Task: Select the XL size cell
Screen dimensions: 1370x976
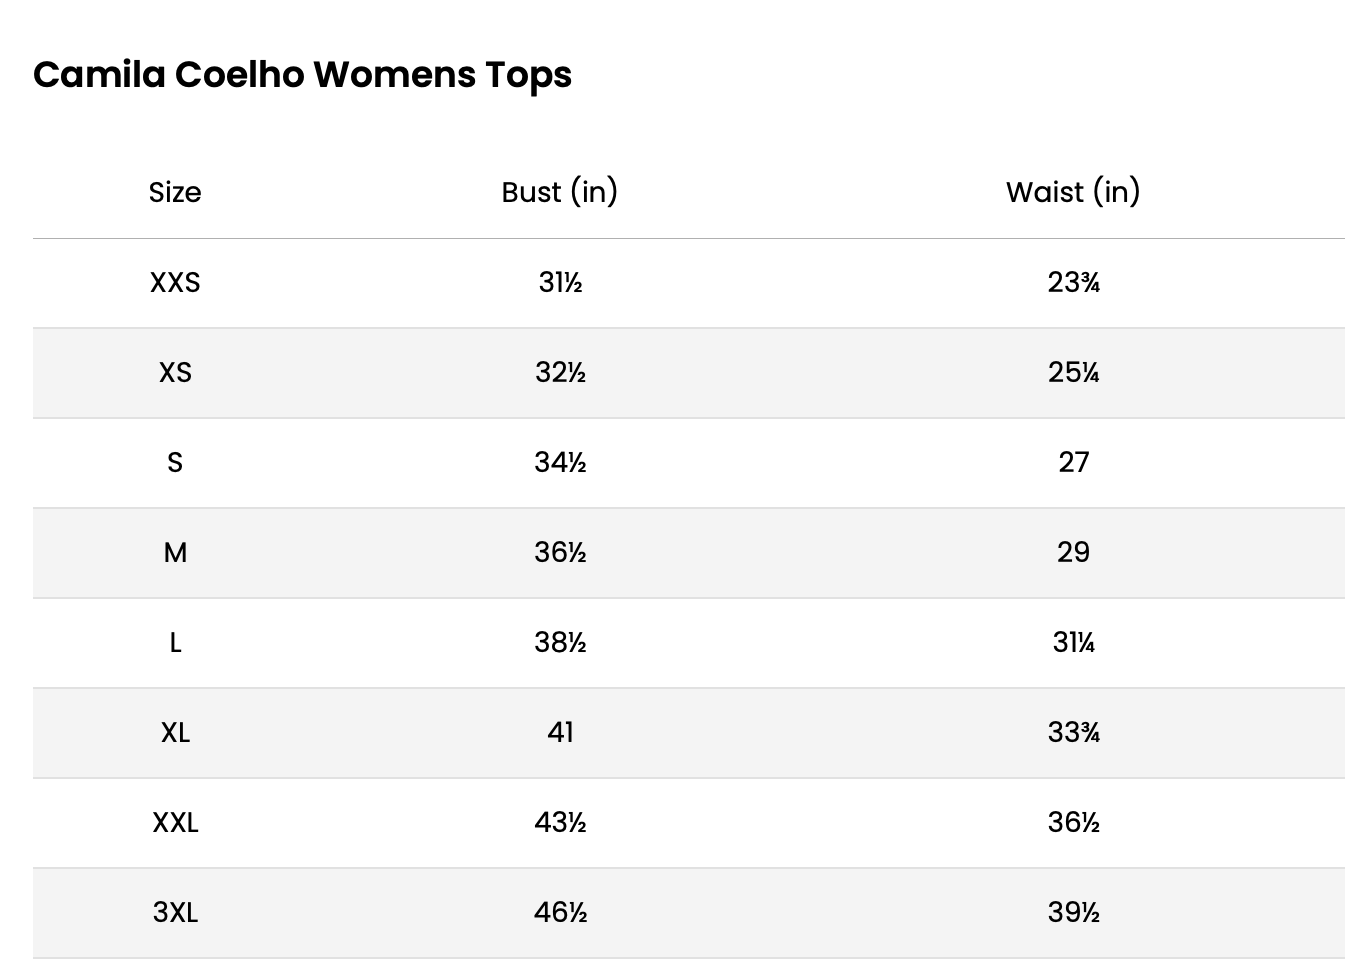Action: pos(175,733)
